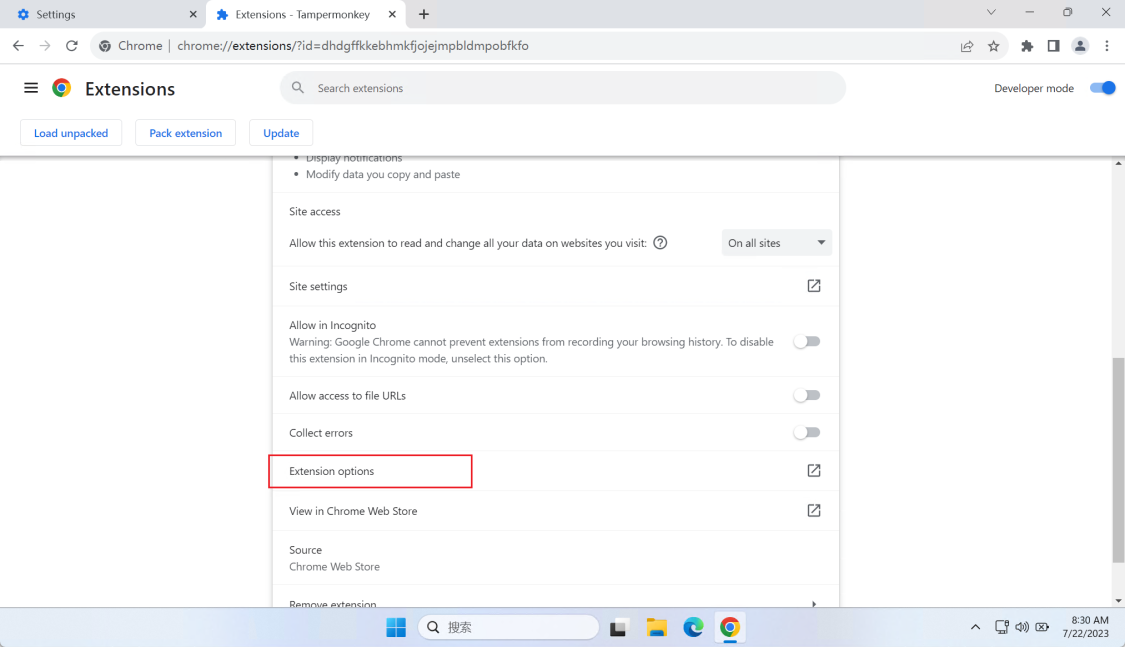This screenshot has height=647, width=1125.
Task: Click the scrollbar up arrow
Action: click(x=1119, y=164)
